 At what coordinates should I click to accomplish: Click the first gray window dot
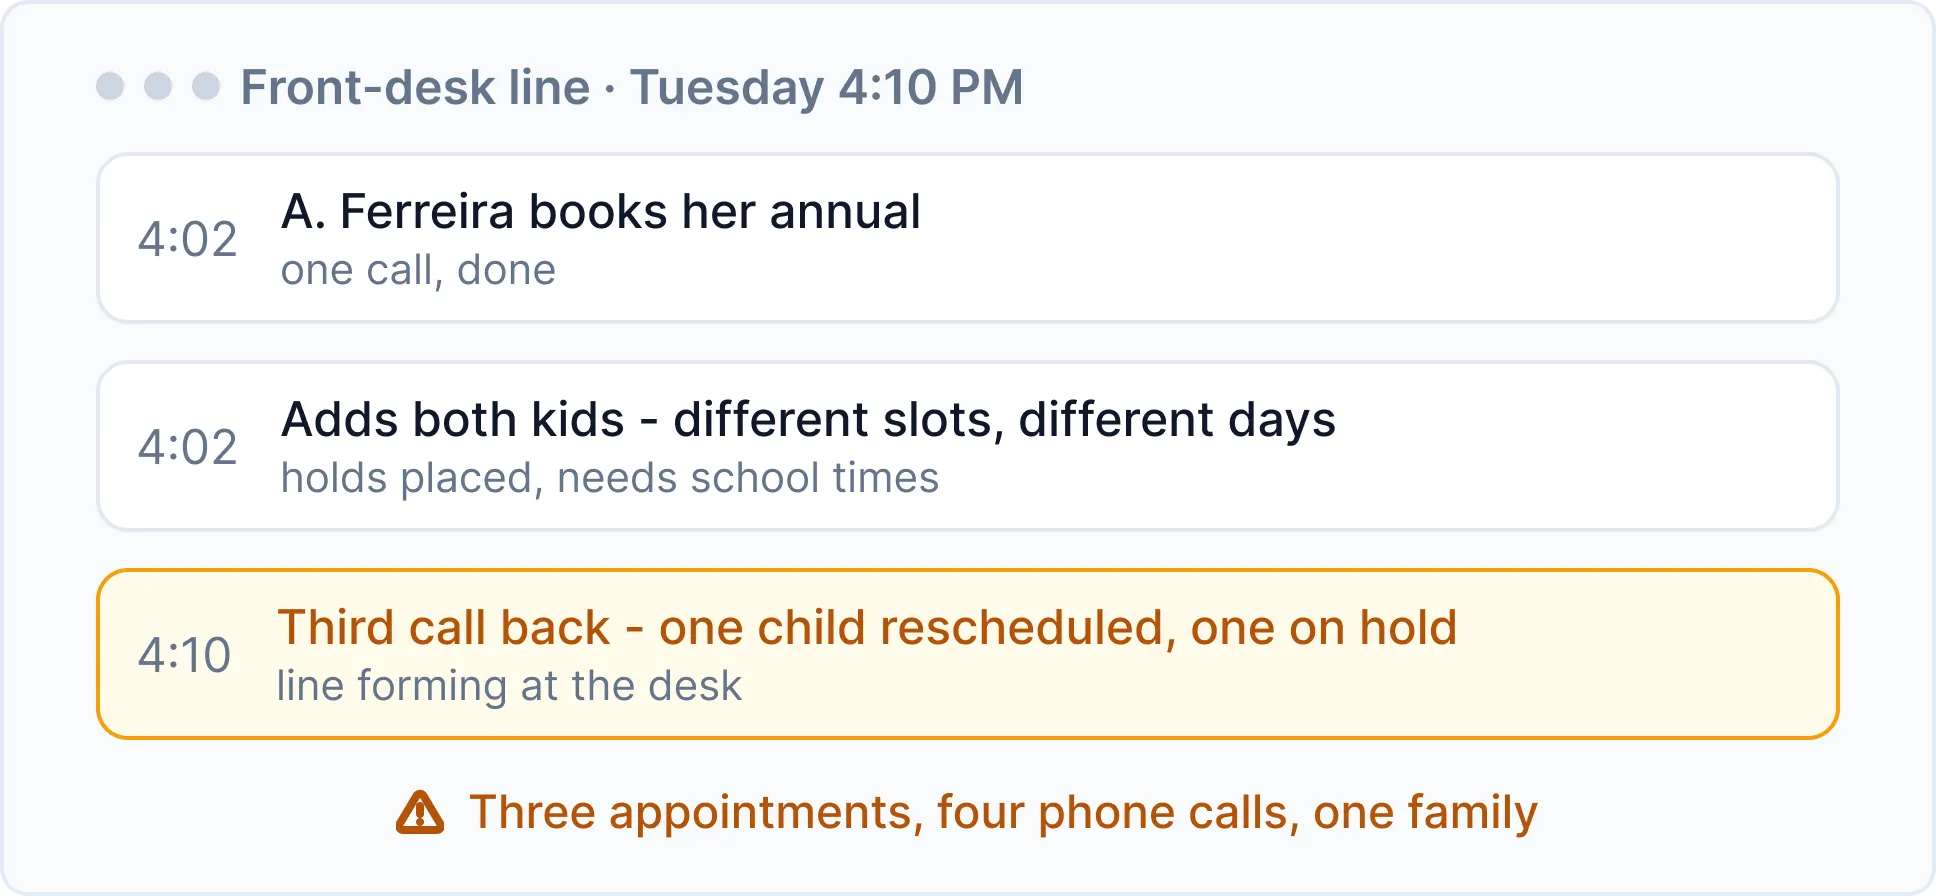110,86
